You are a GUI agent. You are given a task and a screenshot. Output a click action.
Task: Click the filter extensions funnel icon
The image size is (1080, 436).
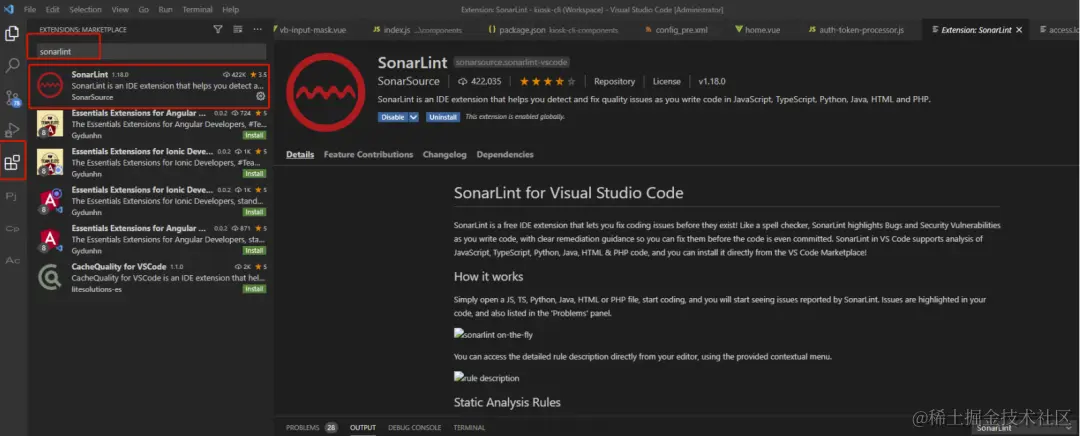tap(218, 30)
